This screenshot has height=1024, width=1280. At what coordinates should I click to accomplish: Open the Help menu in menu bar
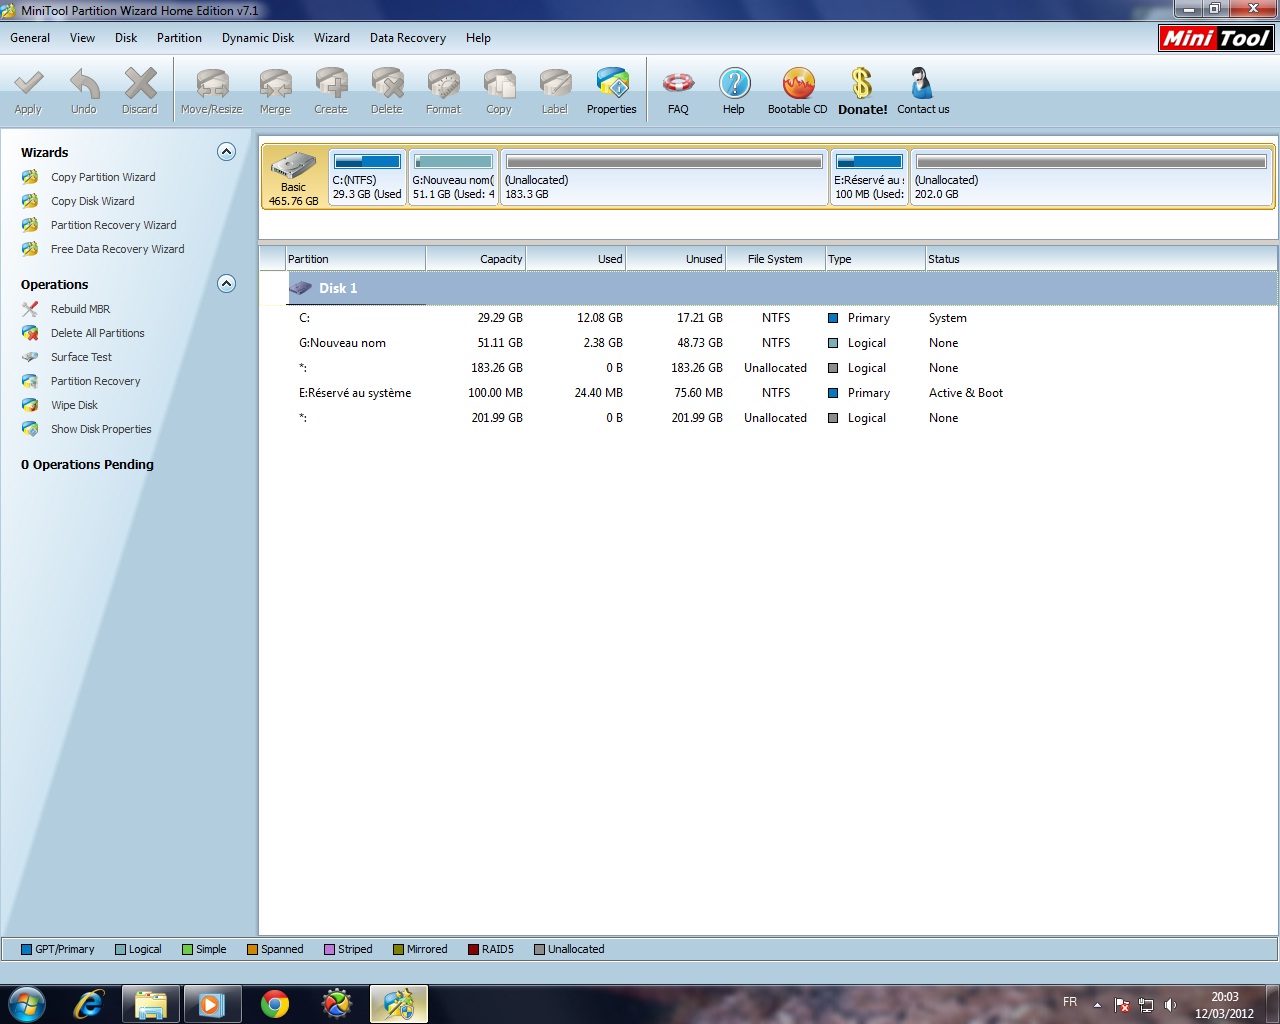478,38
